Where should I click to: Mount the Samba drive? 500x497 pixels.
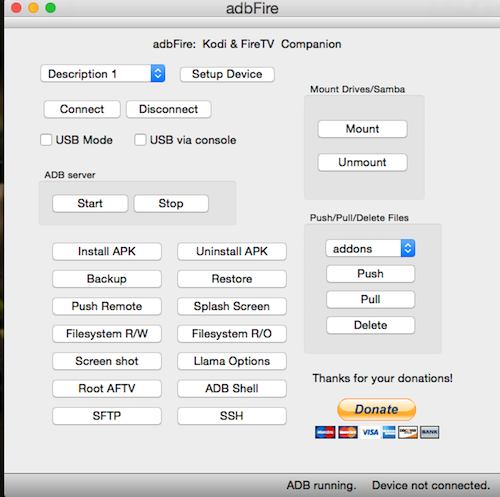click(x=362, y=129)
